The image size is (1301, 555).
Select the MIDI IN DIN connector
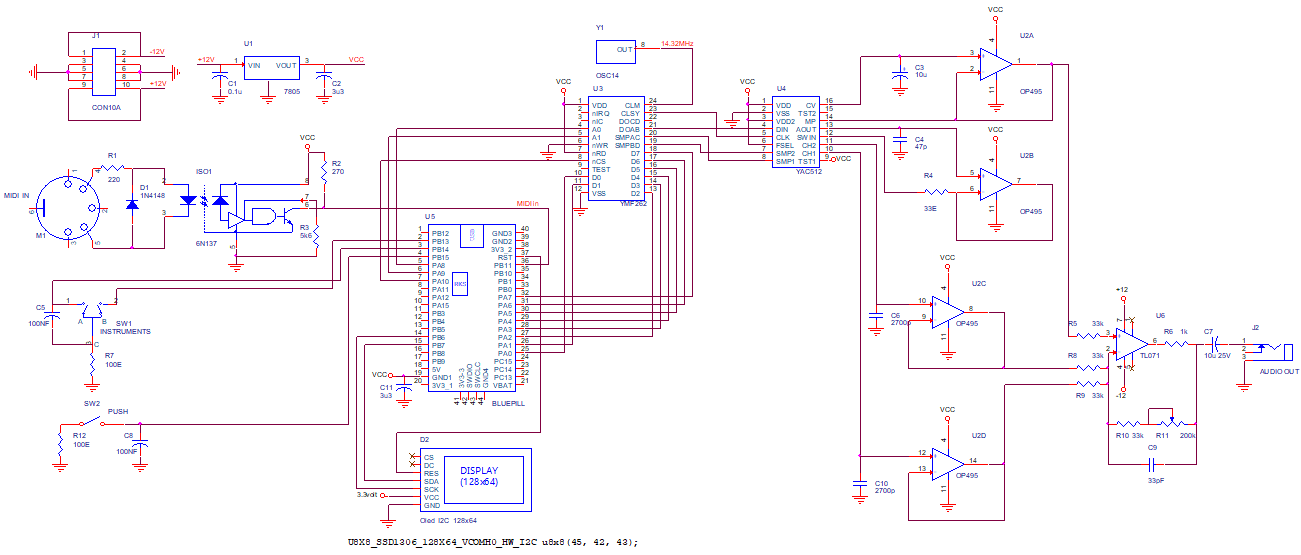point(69,210)
